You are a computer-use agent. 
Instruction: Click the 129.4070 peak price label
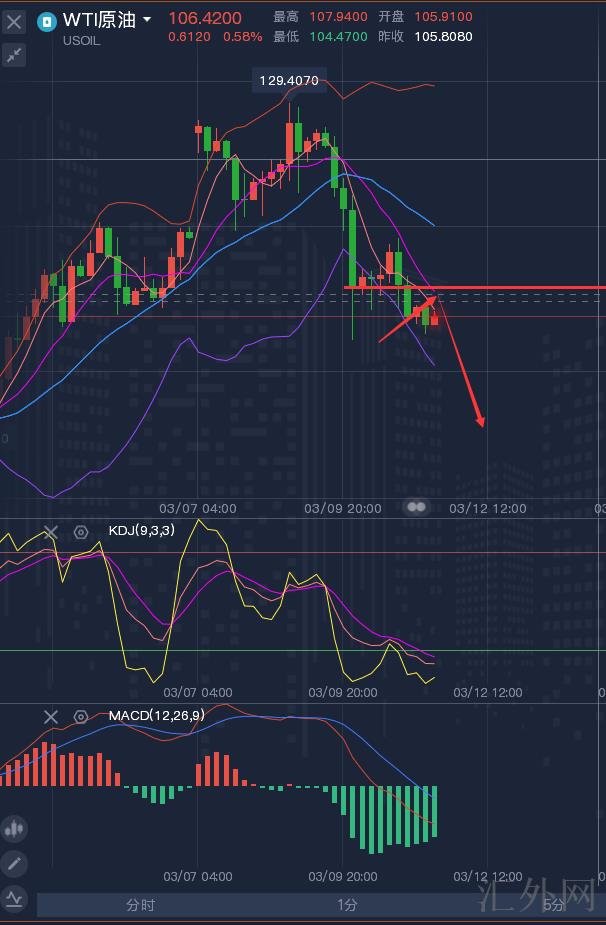coord(289,80)
